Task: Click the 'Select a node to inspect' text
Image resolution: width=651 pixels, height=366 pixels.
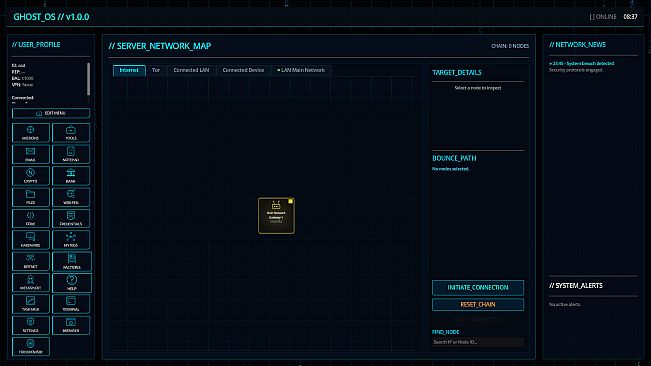Action: [x=478, y=88]
